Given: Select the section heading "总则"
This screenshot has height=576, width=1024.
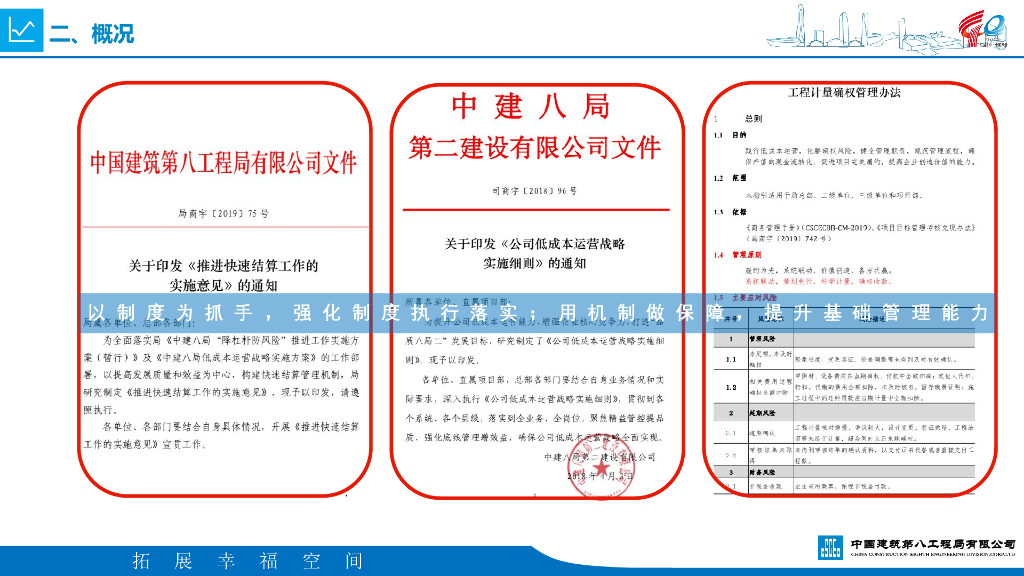Looking at the screenshot, I should (753, 119).
